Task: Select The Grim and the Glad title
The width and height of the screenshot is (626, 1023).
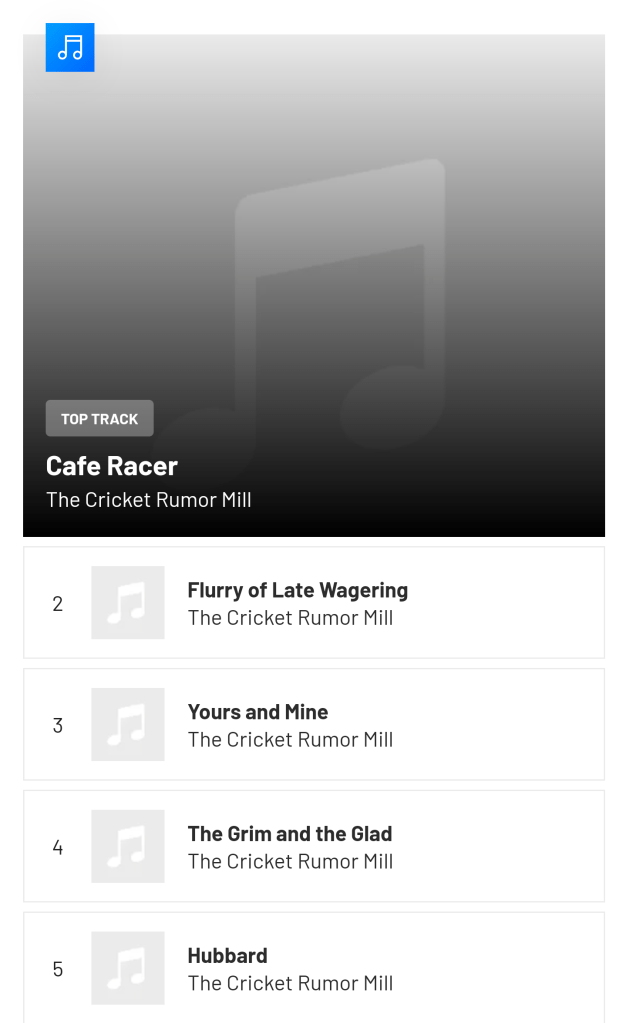Action: pyautogui.click(x=290, y=834)
